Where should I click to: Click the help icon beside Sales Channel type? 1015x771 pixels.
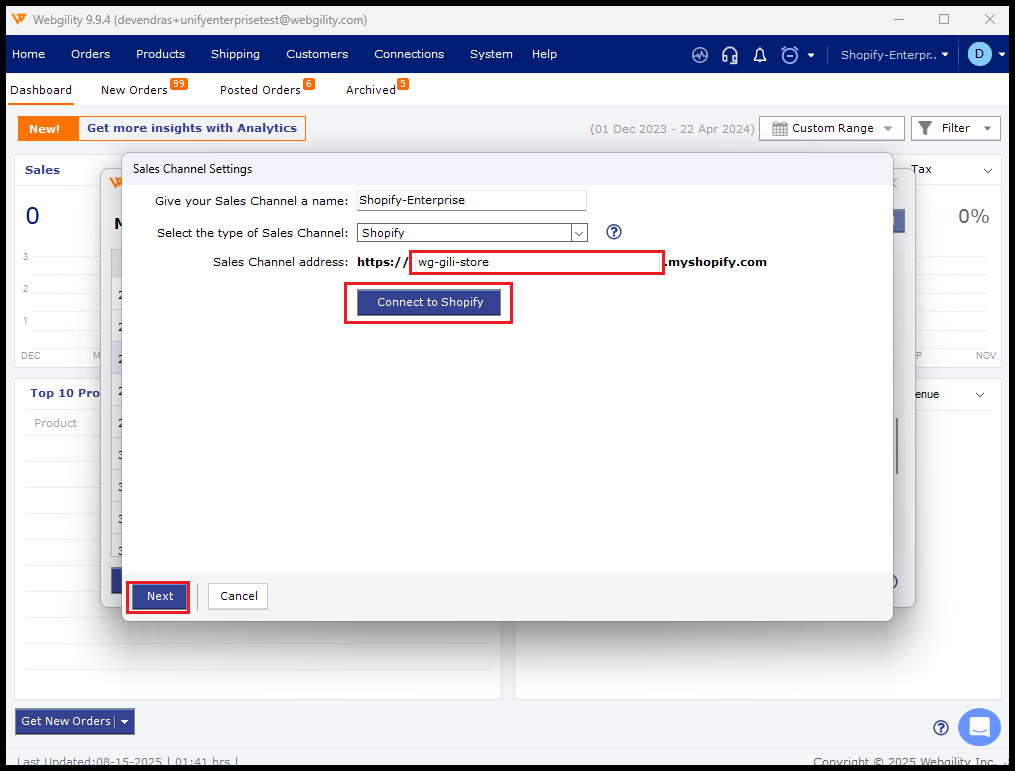614,232
